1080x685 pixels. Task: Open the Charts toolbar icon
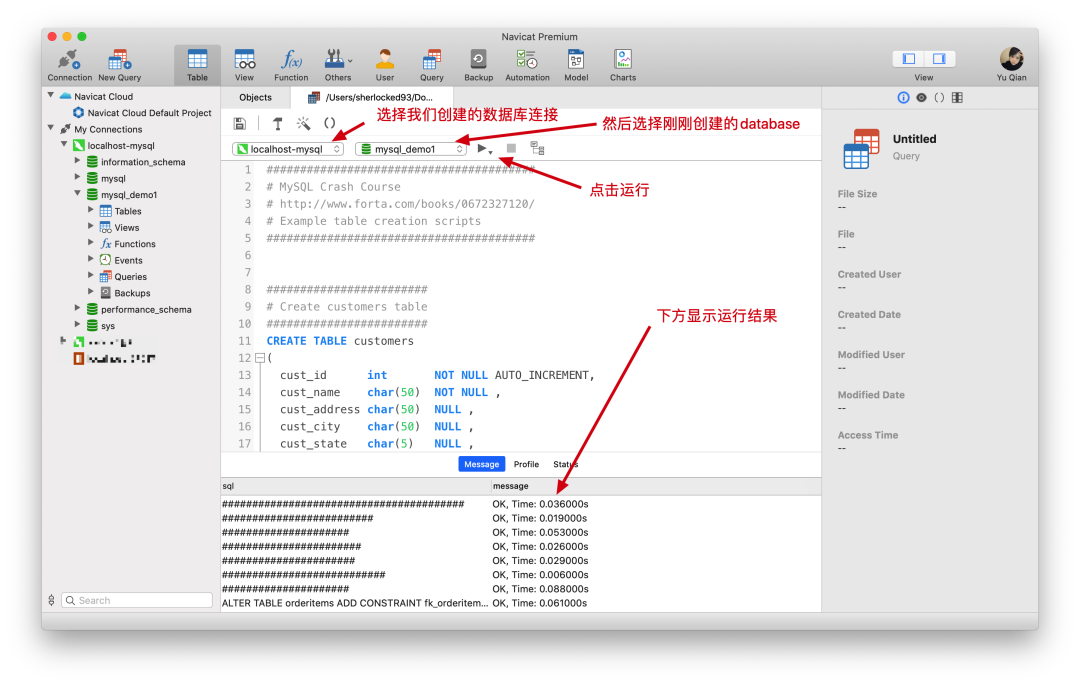(623, 65)
